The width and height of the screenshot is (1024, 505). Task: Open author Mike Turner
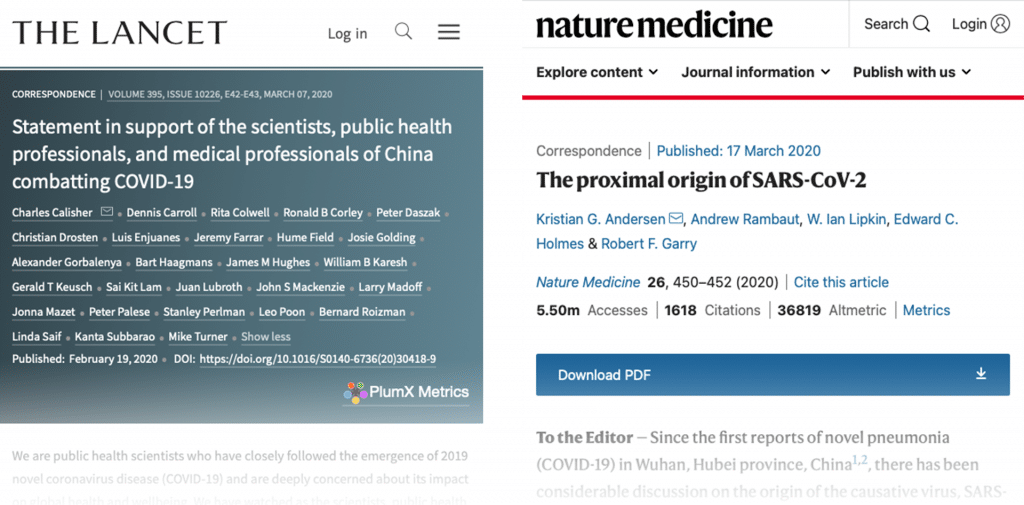[199, 336]
